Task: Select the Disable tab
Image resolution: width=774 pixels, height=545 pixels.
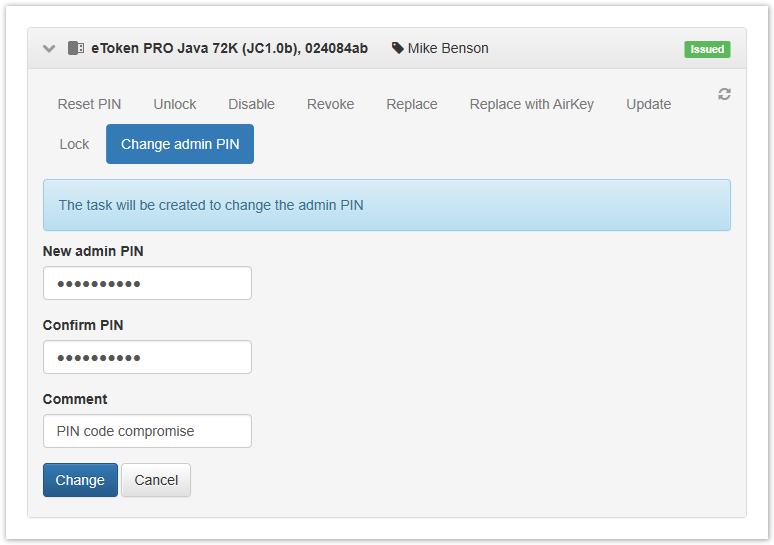Action: point(251,104)
